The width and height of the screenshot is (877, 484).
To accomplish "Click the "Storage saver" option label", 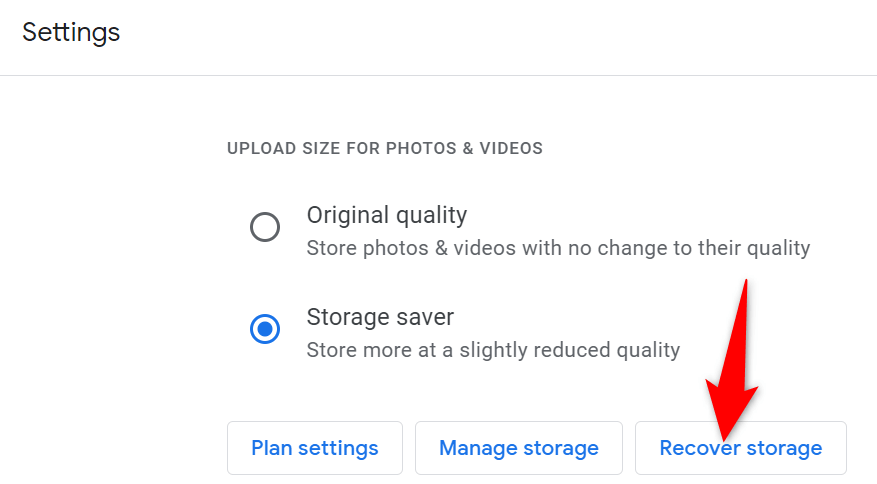I will 380,318.
